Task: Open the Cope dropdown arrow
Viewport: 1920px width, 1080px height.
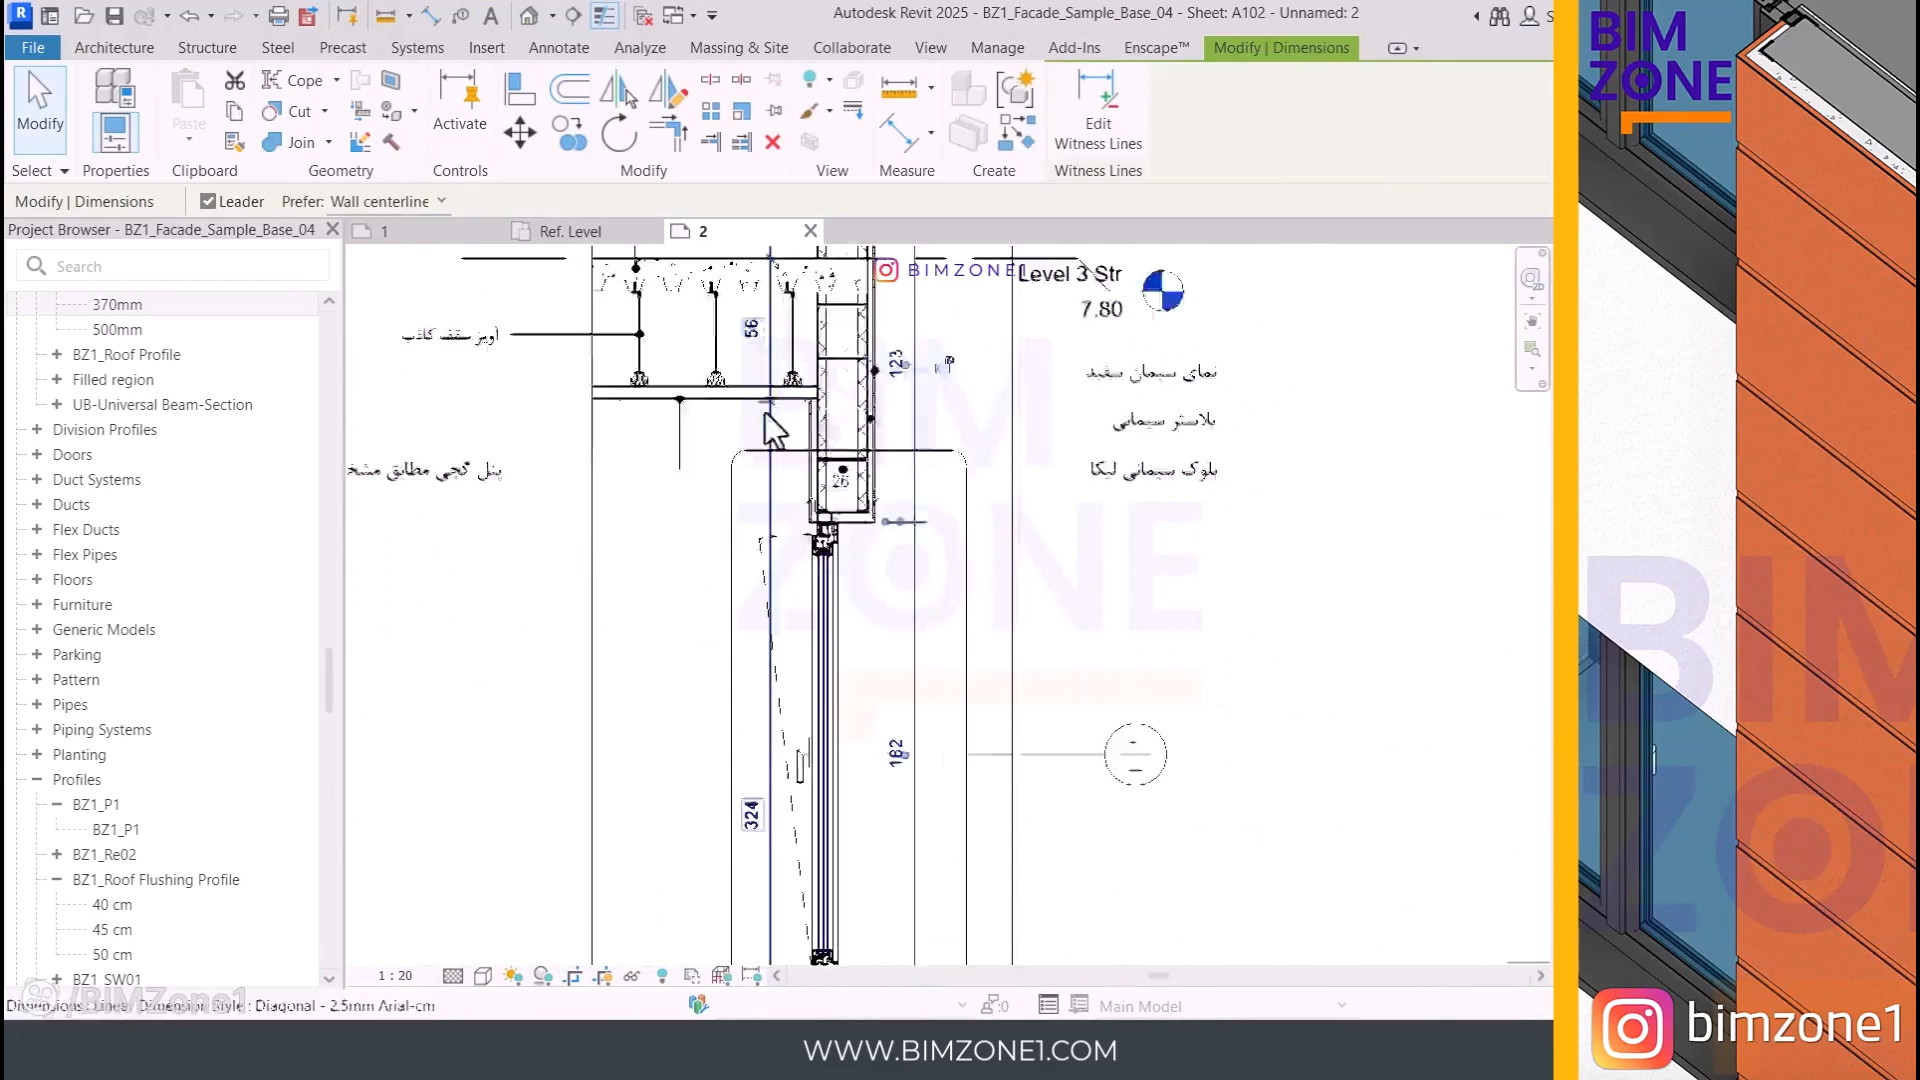Action: 337,80
